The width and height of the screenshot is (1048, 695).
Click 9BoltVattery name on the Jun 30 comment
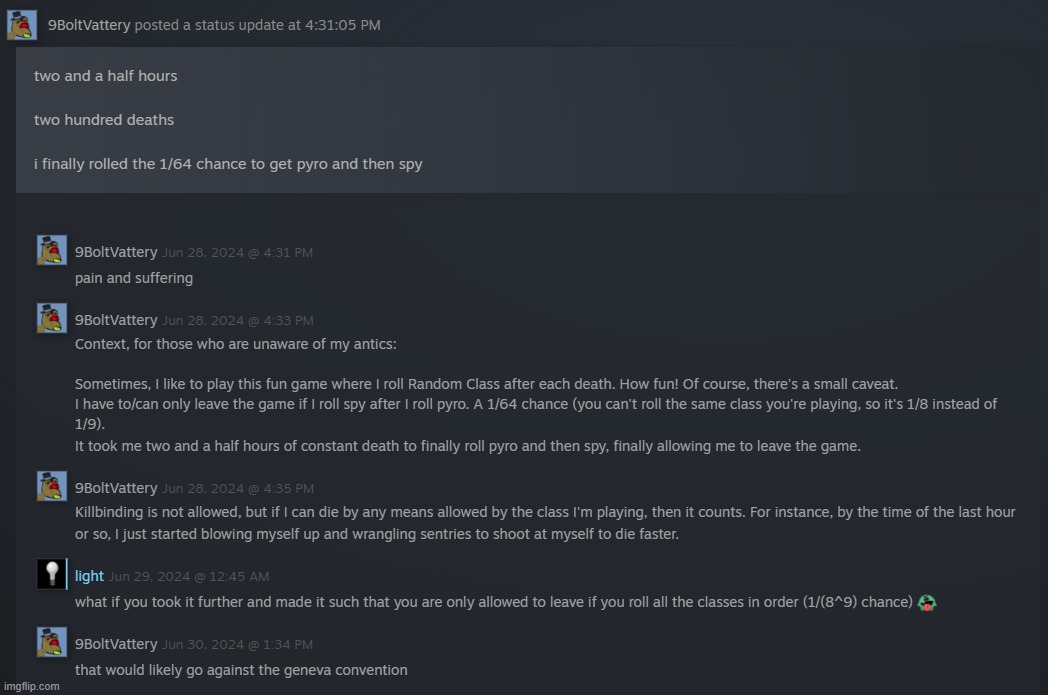pos(116,645)
